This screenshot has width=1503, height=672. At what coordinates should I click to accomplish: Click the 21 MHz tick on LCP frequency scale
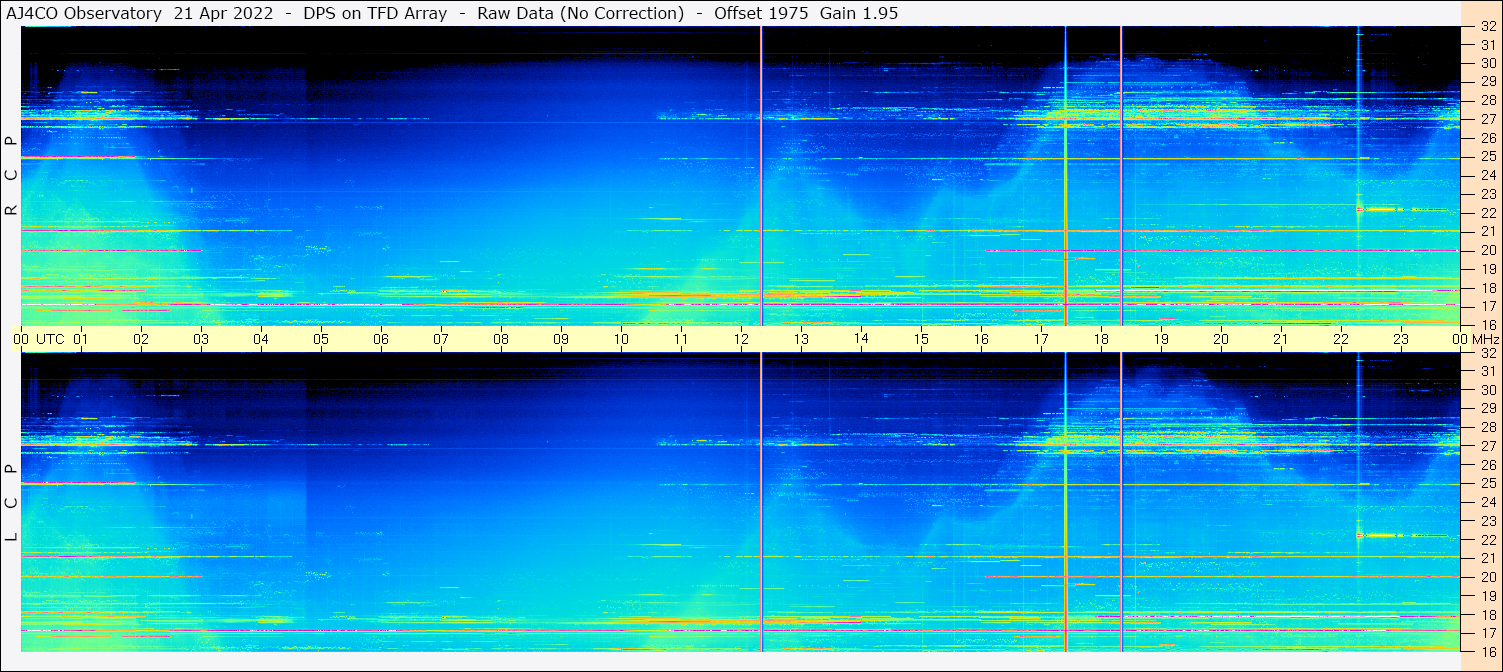point(1488,558)
